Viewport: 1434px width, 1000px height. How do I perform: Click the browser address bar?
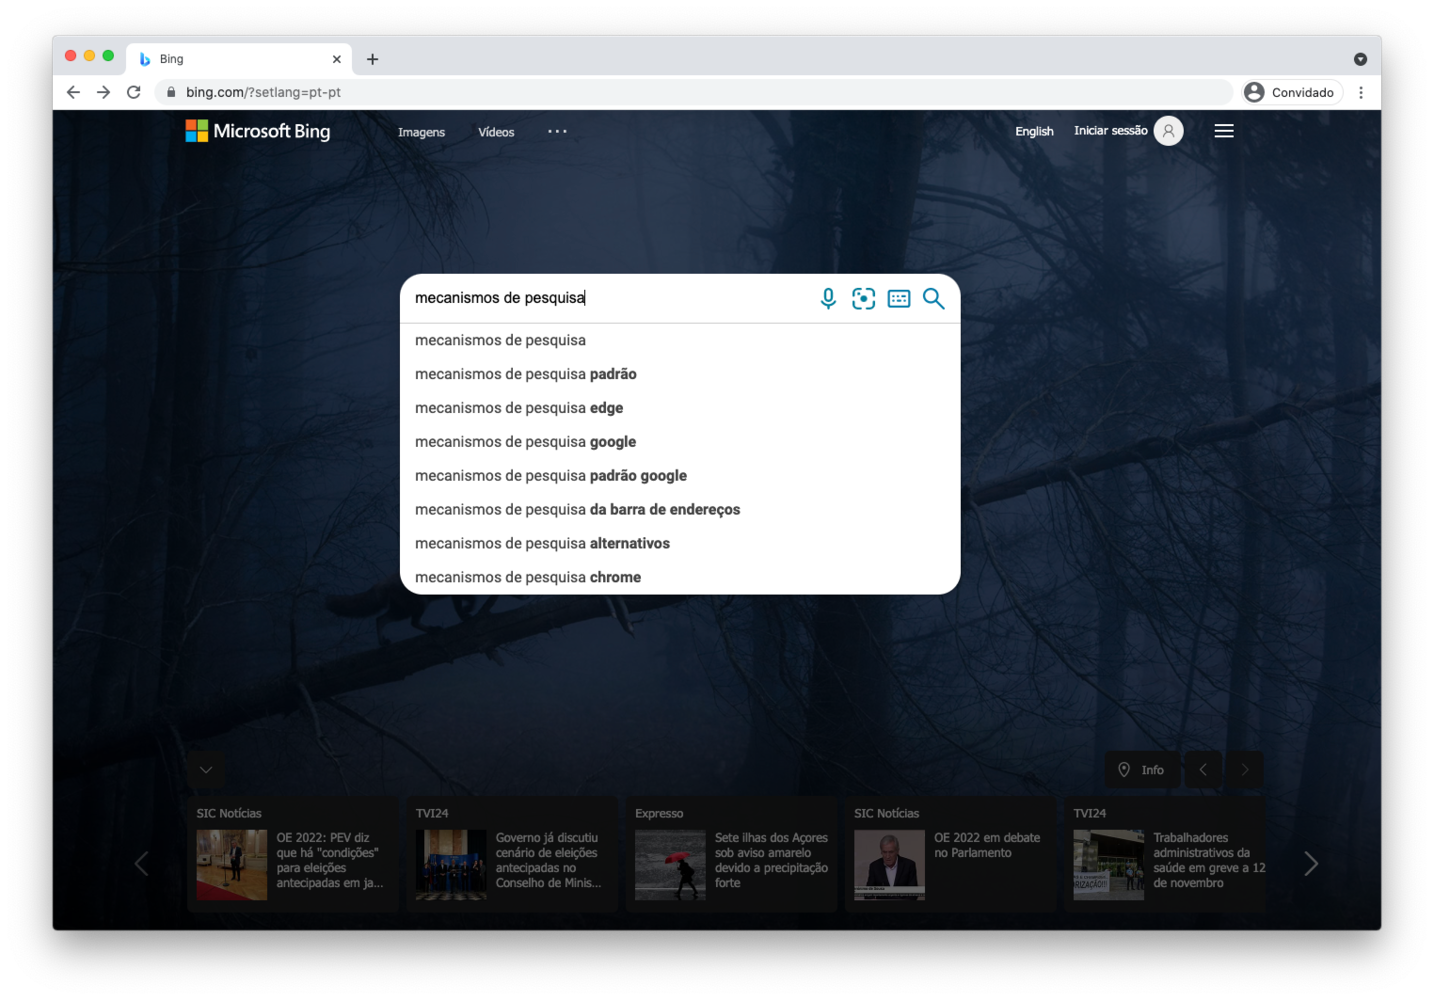click(695, 92)
